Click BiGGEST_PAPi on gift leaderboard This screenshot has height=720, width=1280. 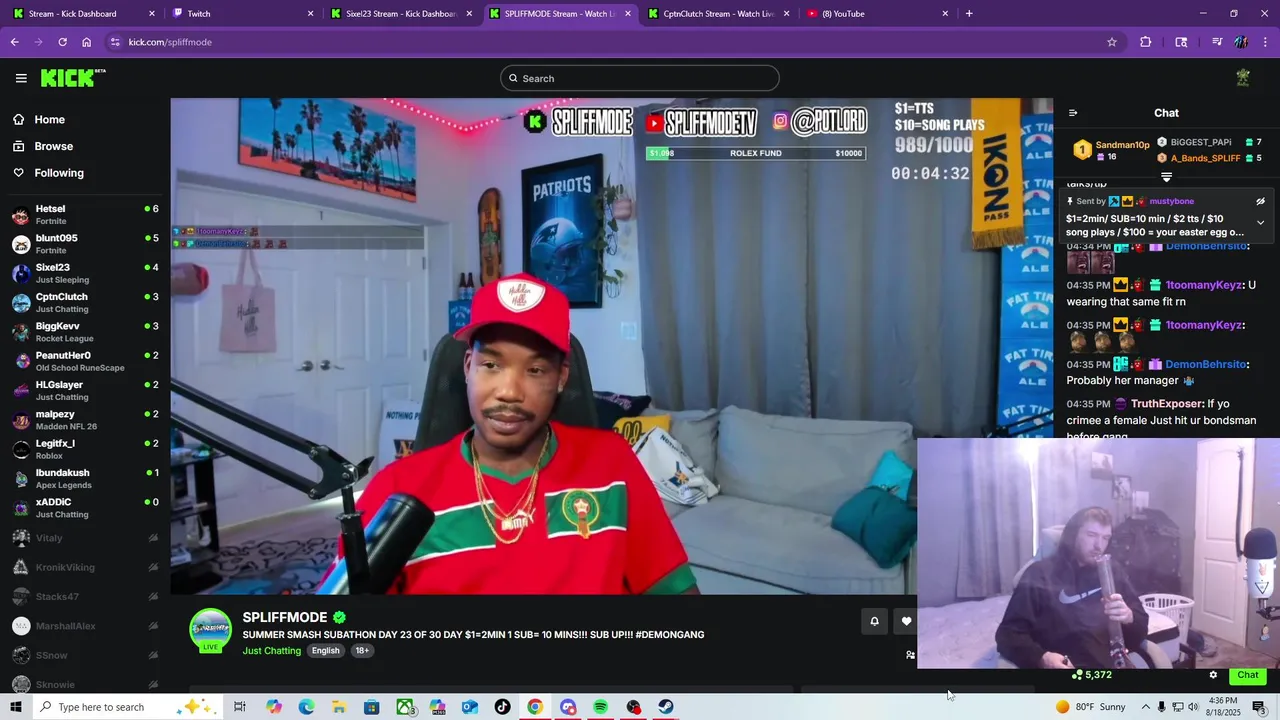point(1201,142)
